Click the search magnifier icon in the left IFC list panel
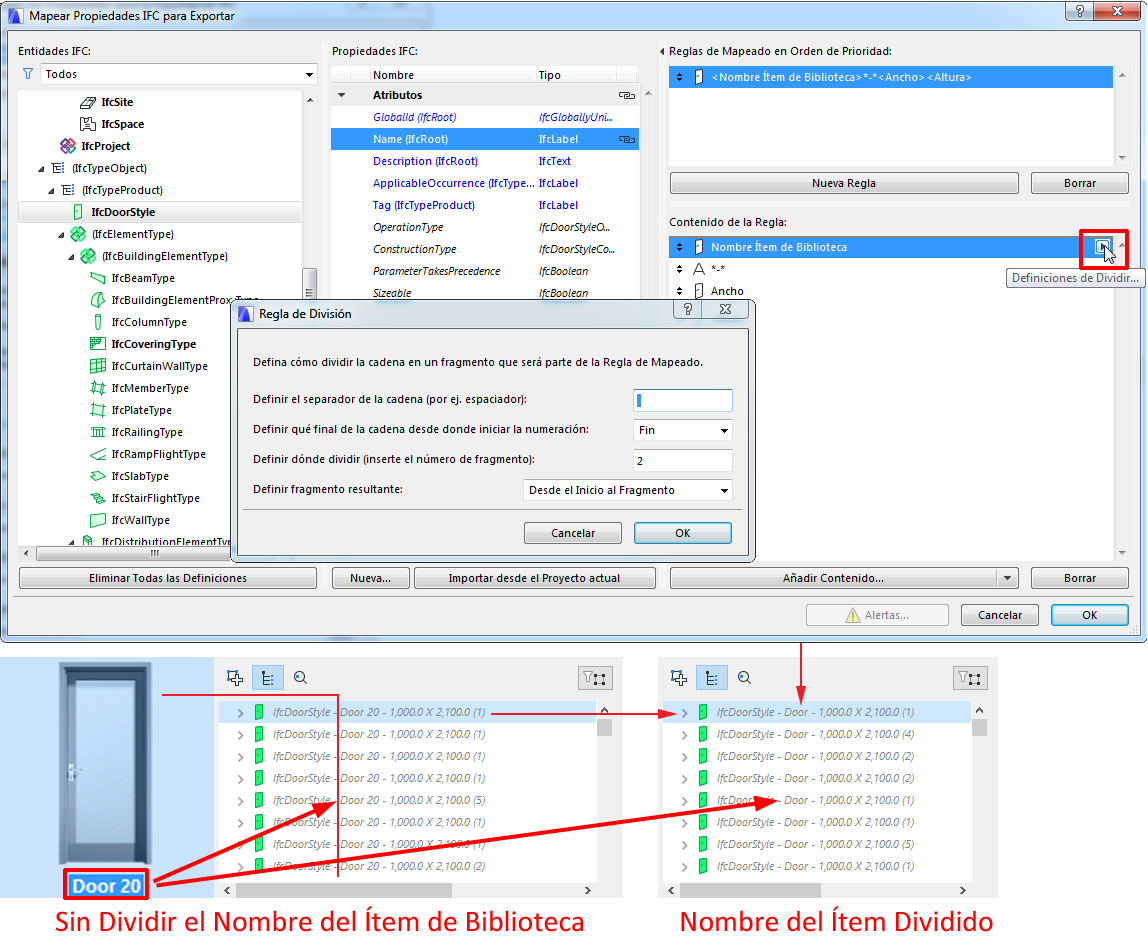This screenshot has width=1148, height=945. [300, 678]
